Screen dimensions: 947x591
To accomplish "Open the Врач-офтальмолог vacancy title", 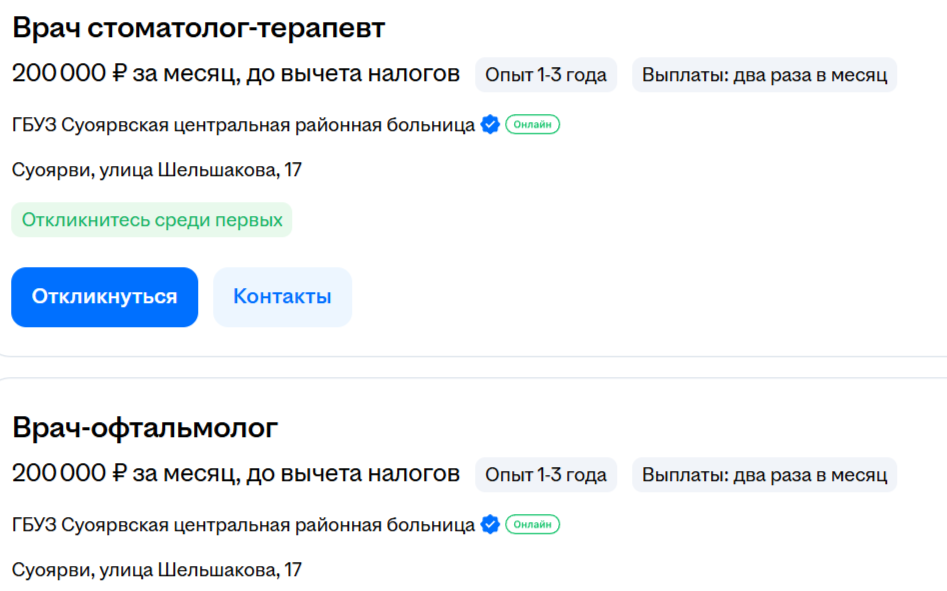I will point(145,427).
